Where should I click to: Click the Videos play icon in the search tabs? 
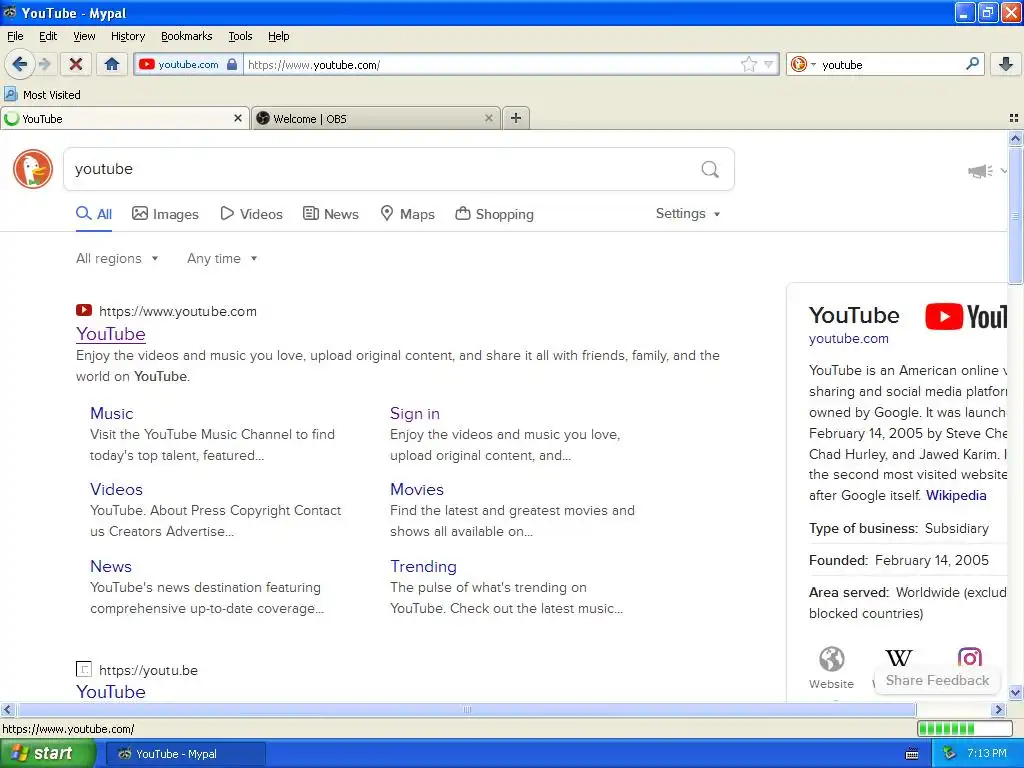click(x=227, y=214)
